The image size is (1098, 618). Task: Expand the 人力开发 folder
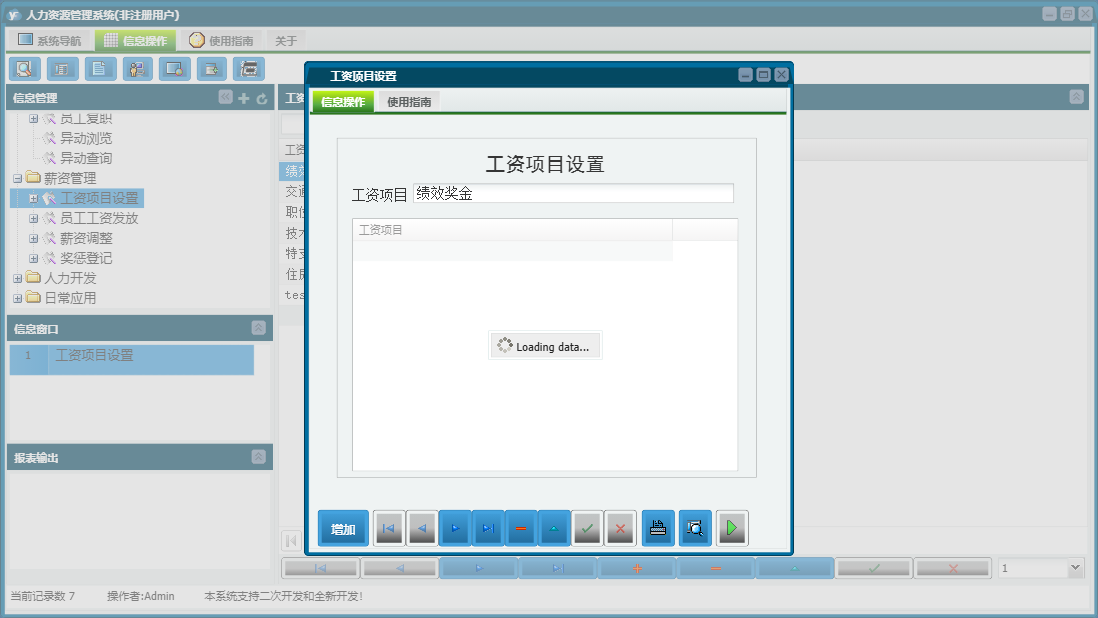point(18,278)
